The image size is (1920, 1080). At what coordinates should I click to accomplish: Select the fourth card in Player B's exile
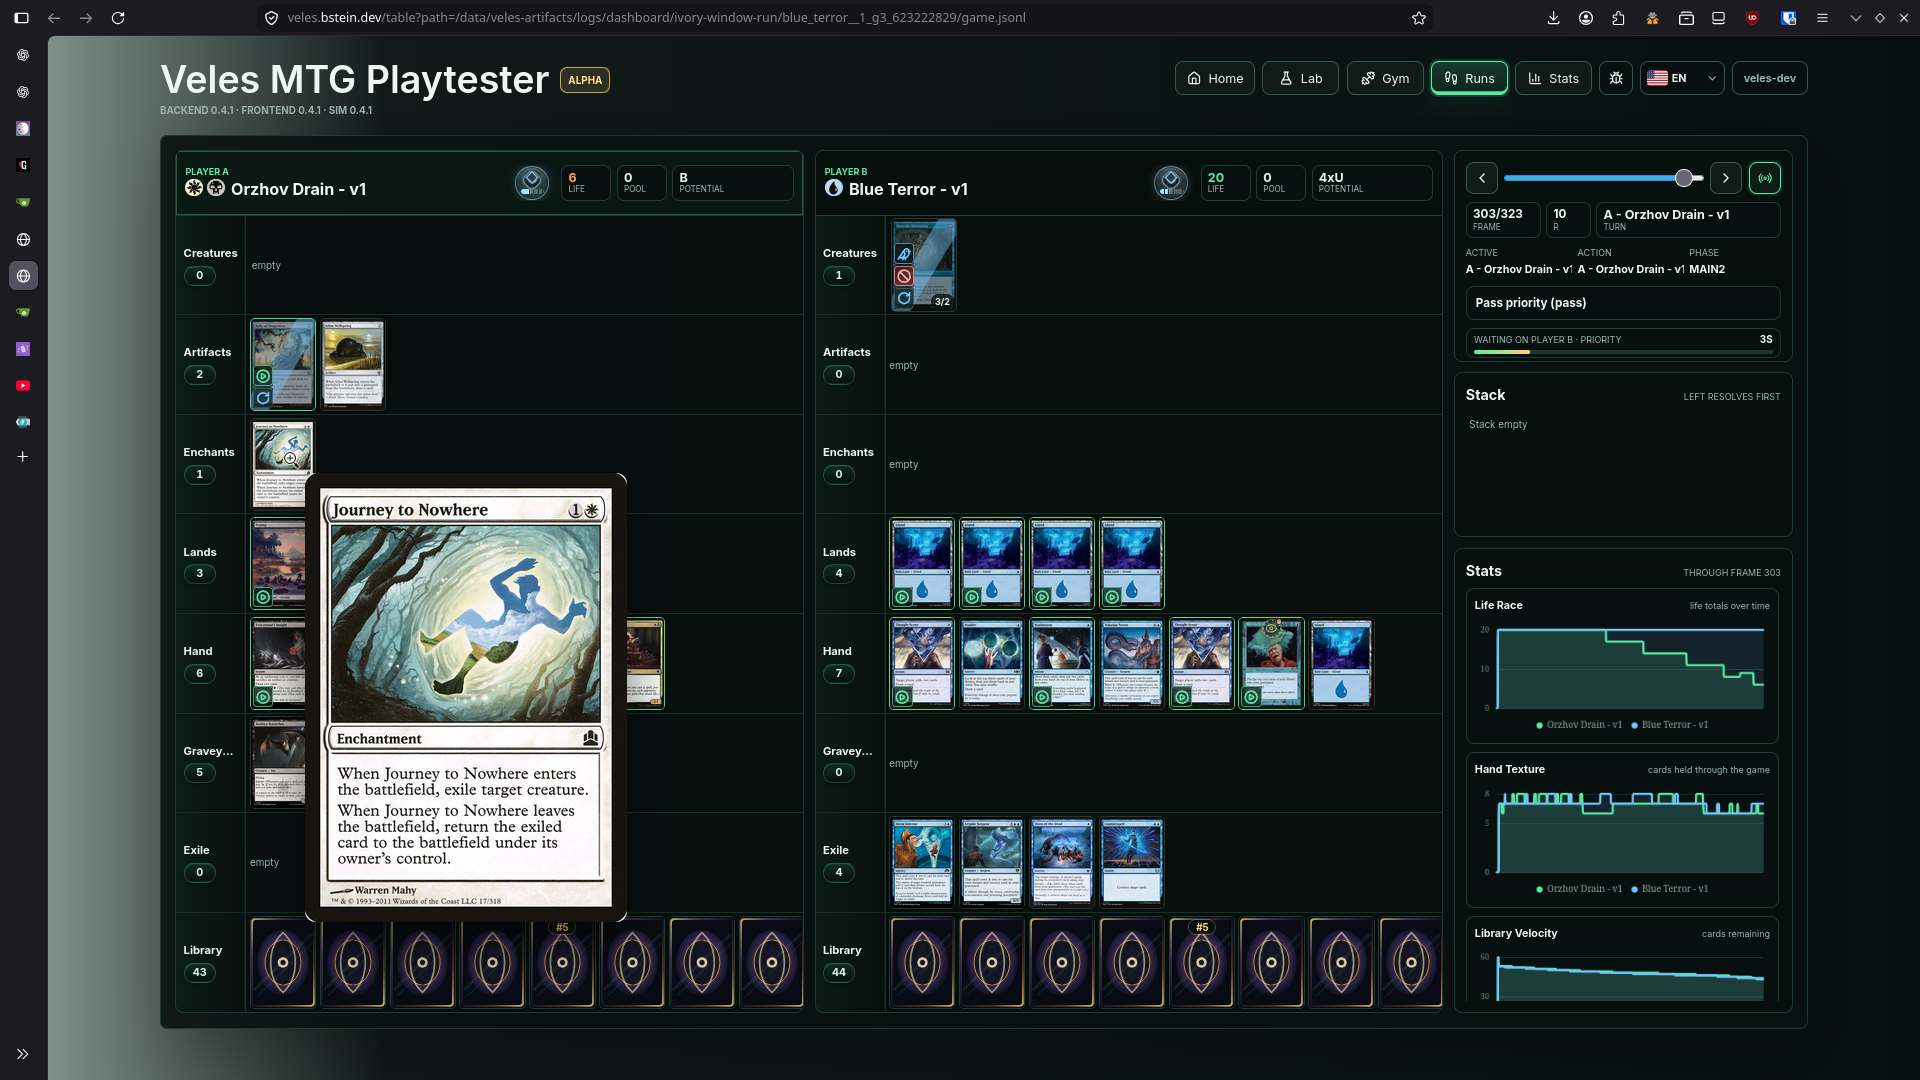click(x=1132, y=863)
